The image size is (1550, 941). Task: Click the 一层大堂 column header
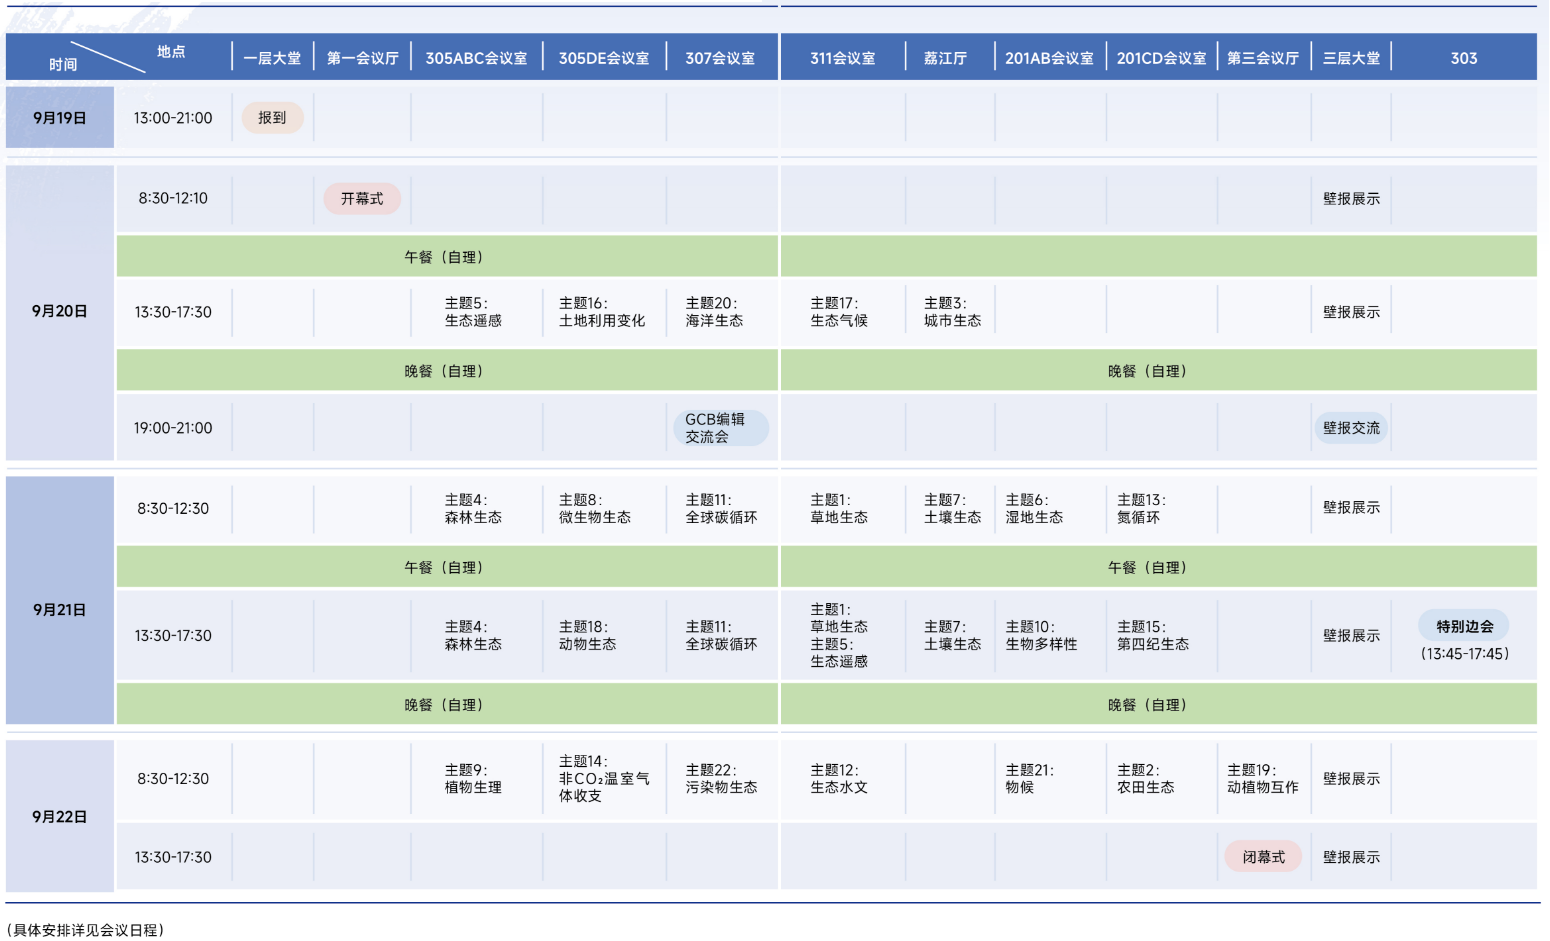pos(272,58)
